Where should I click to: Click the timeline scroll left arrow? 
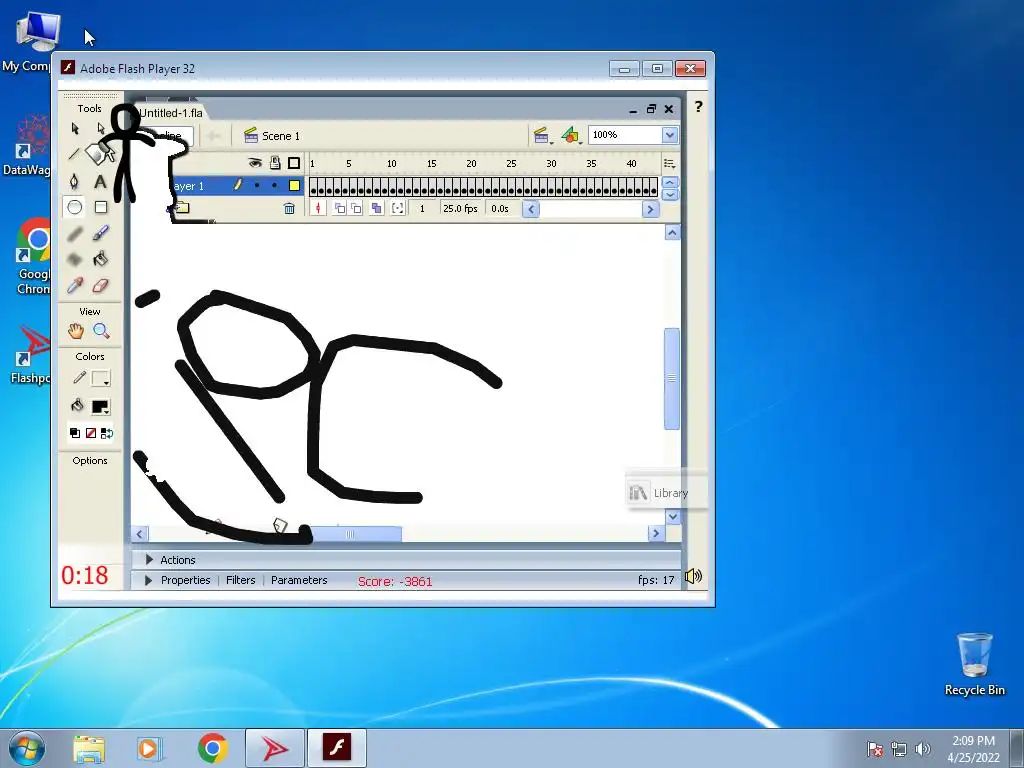click(531, 209)
